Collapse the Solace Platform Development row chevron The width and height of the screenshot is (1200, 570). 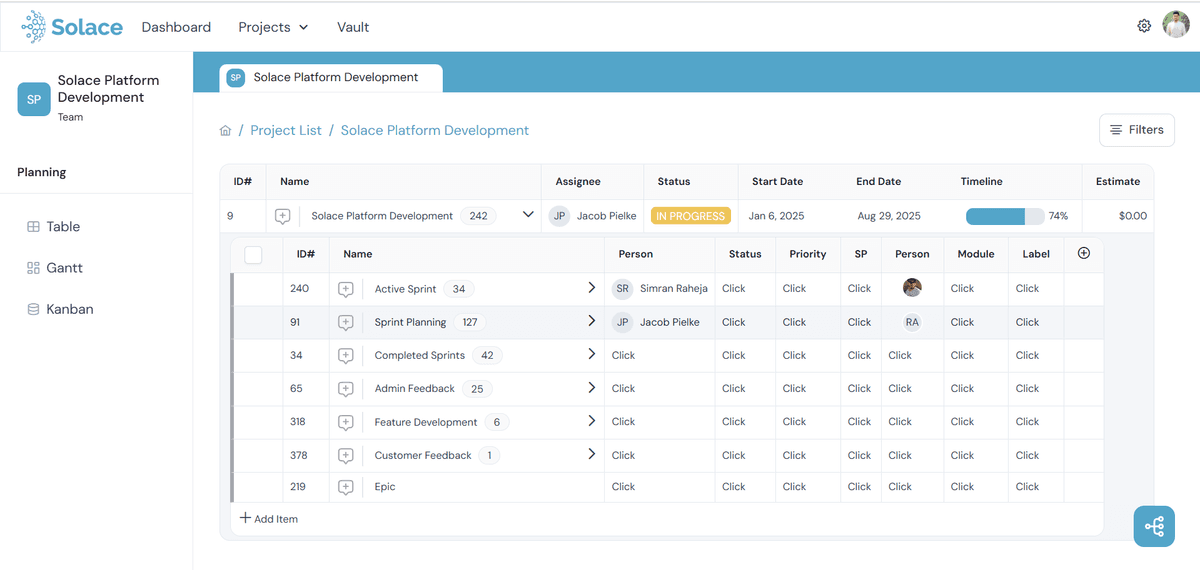click(x=528, y=215)
